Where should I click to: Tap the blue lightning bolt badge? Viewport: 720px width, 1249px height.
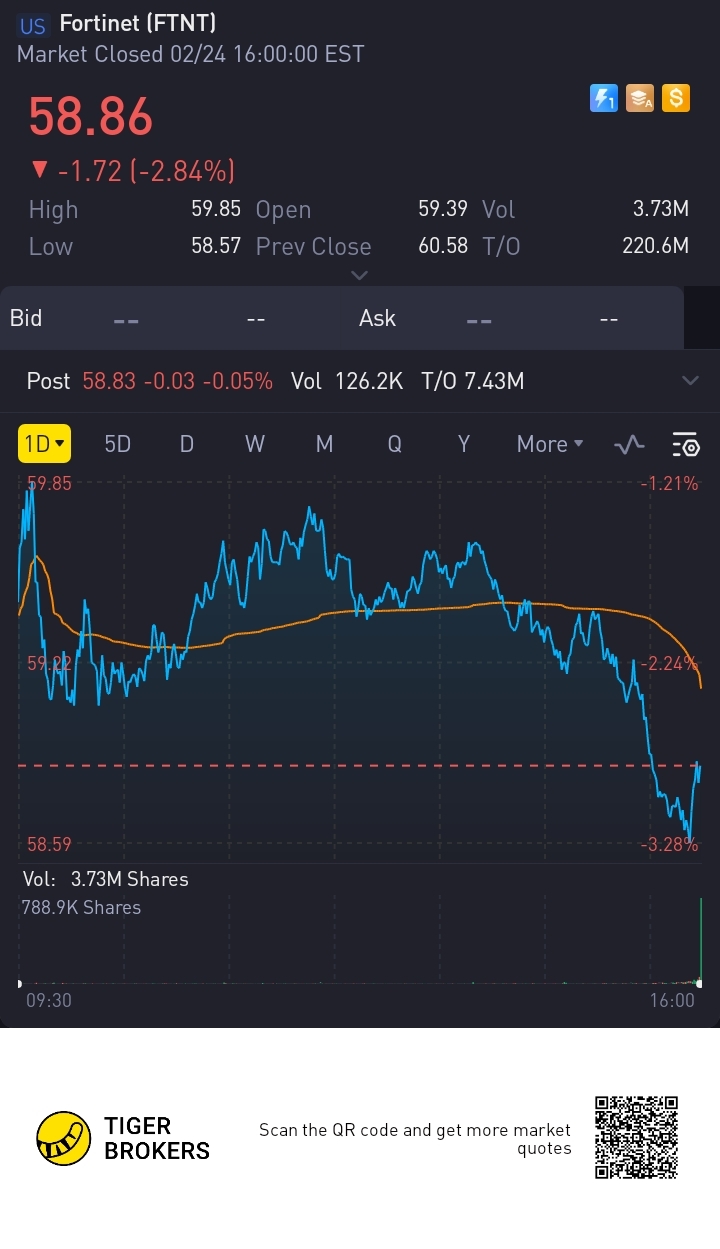click(x=604, y=98)
